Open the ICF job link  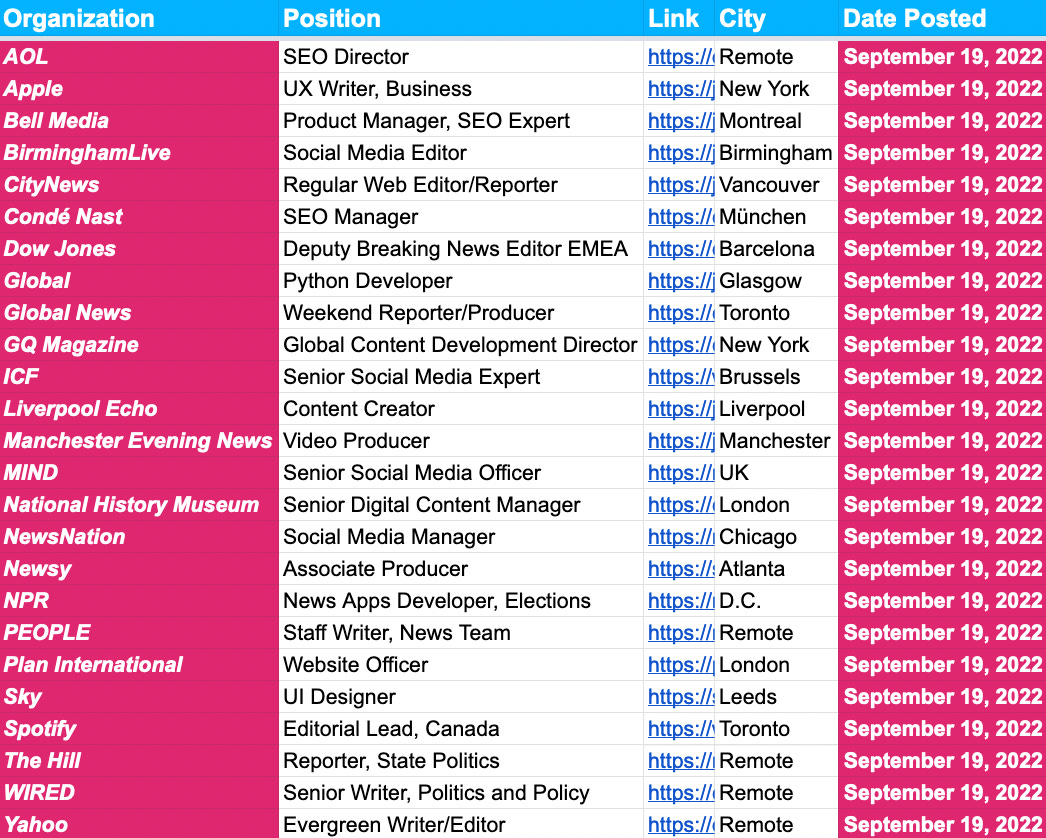pyautogui.click(x=680, y=377)
